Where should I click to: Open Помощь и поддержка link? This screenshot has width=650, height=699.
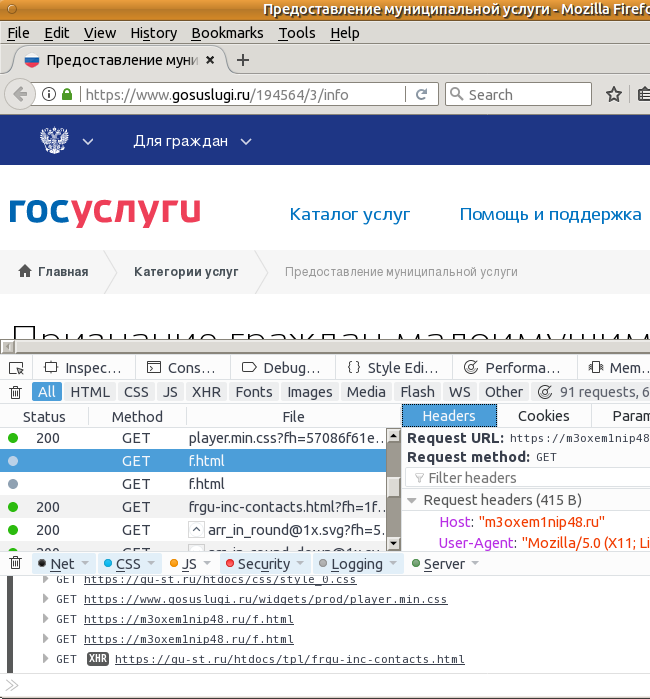click(x=551, y=214)
